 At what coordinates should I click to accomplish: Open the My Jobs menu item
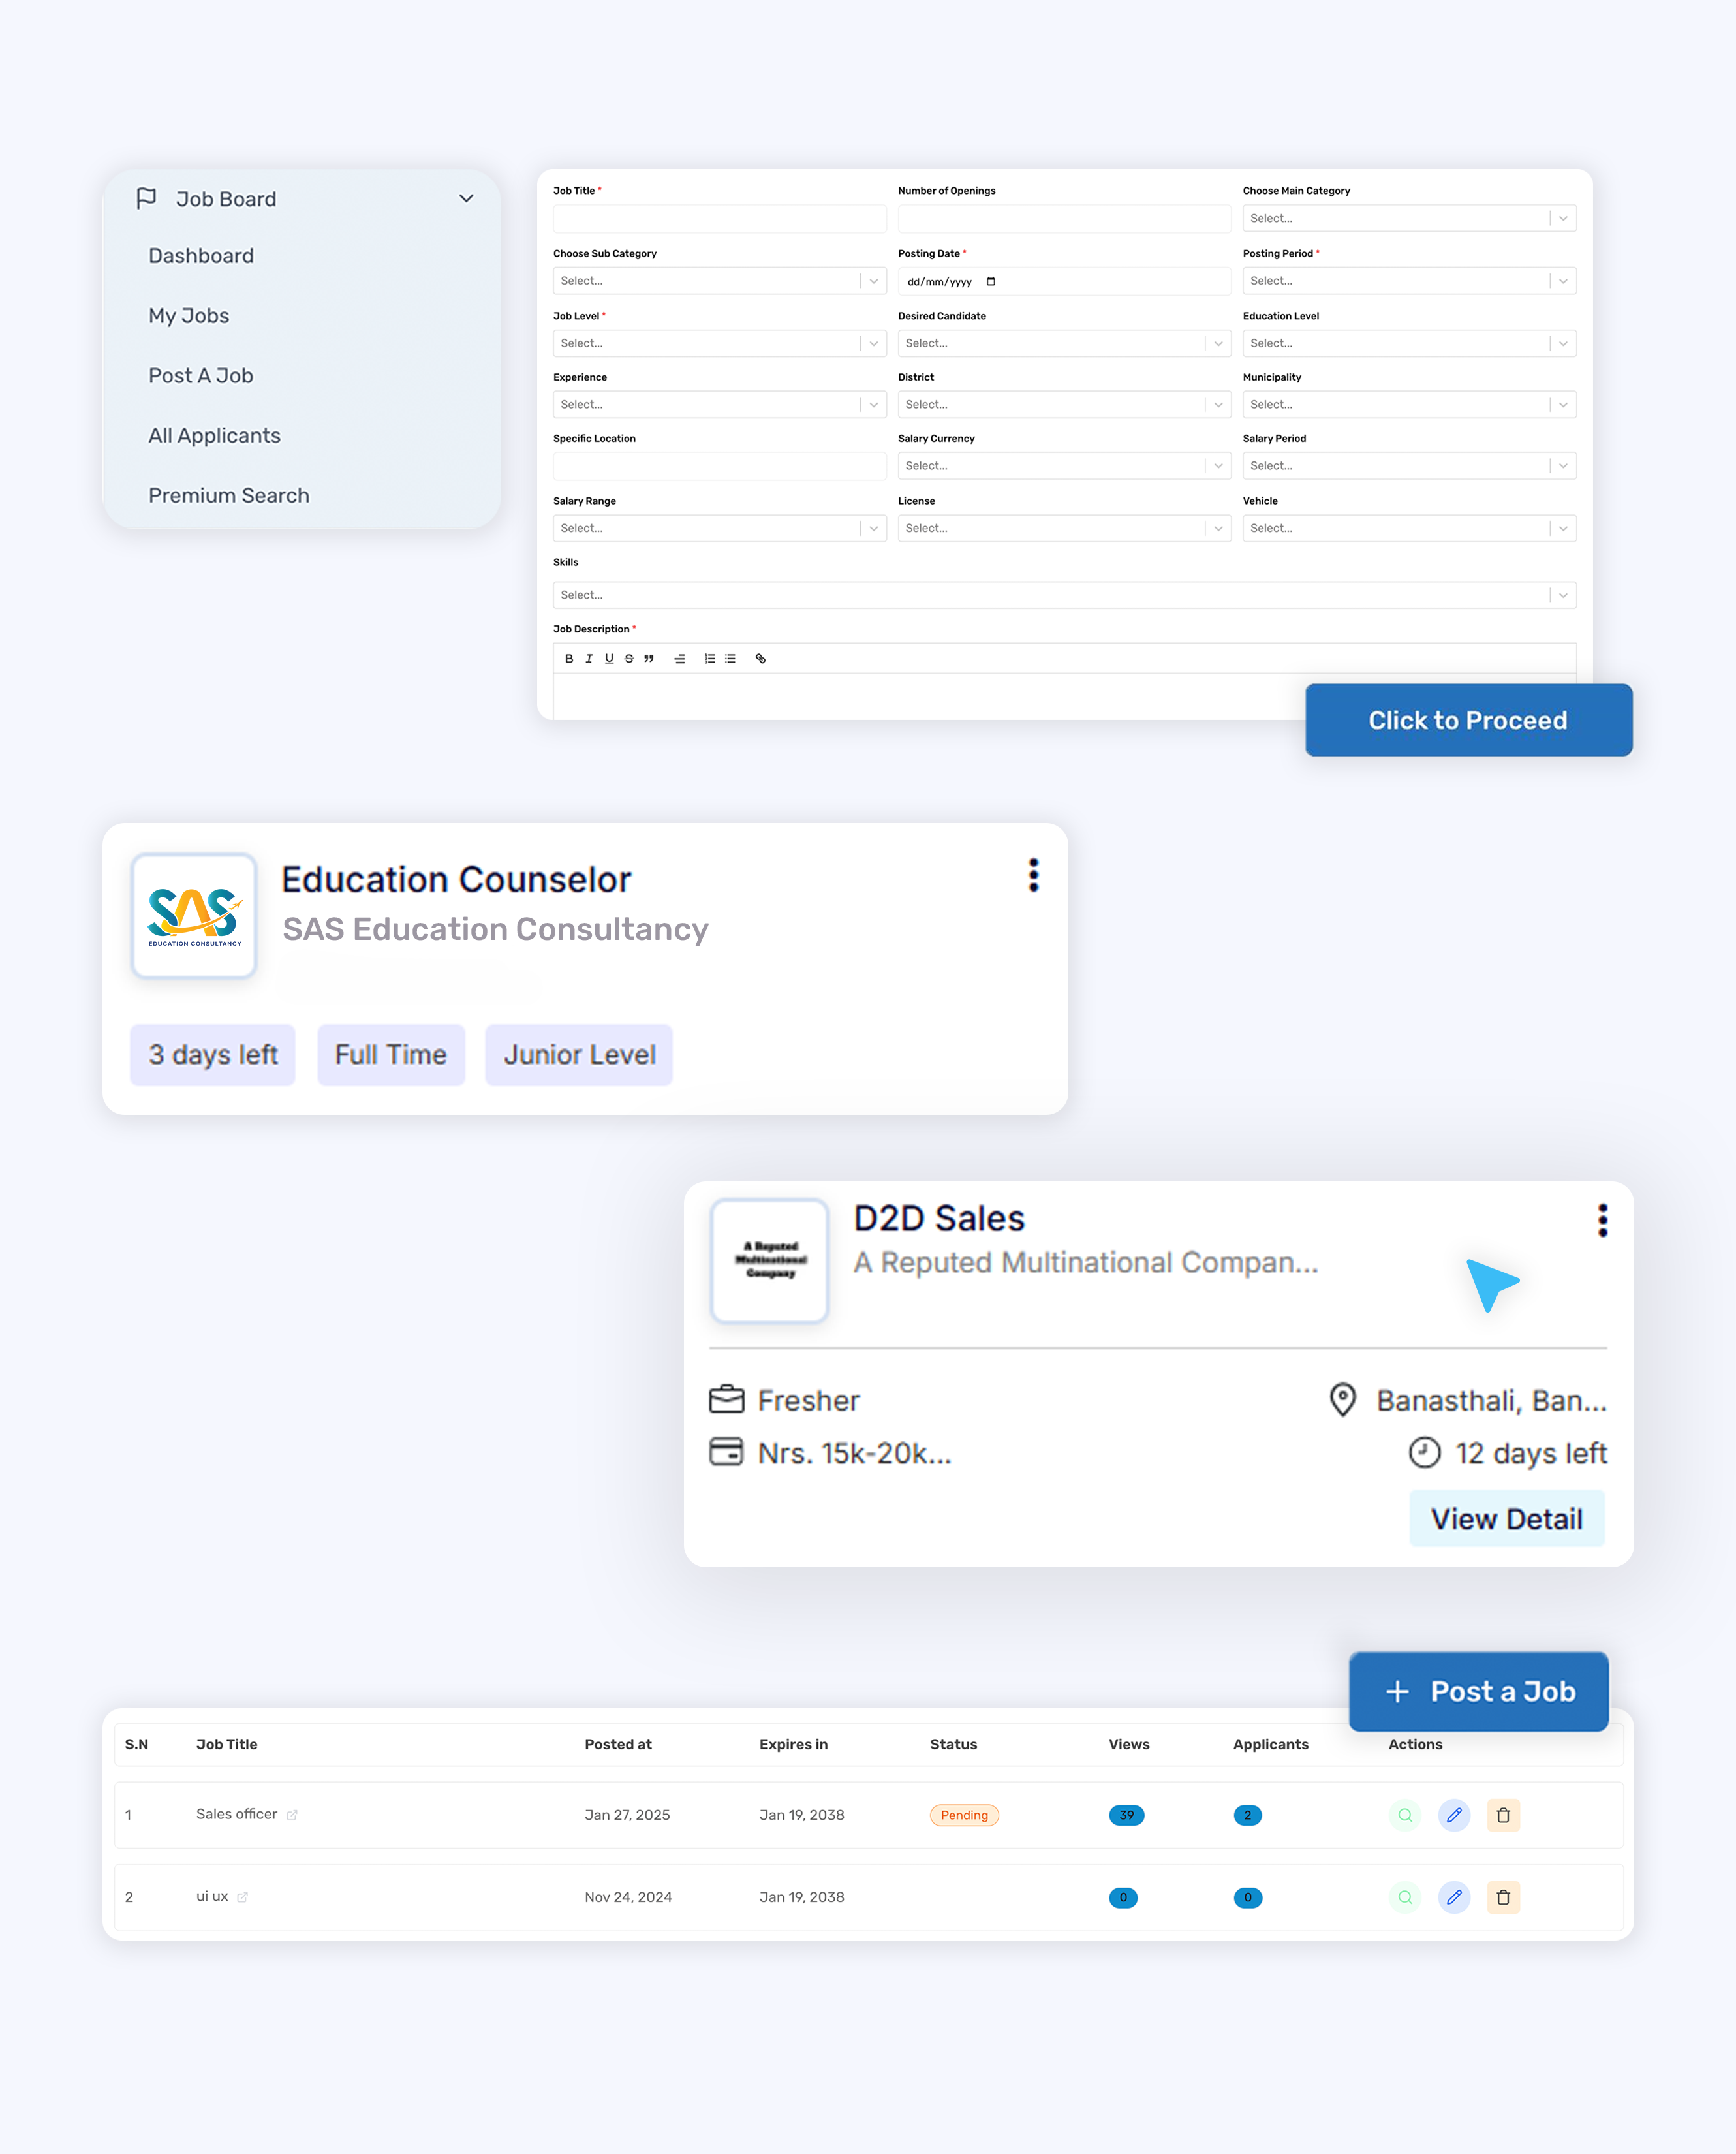pyautogui.click(x=189, y=315)
